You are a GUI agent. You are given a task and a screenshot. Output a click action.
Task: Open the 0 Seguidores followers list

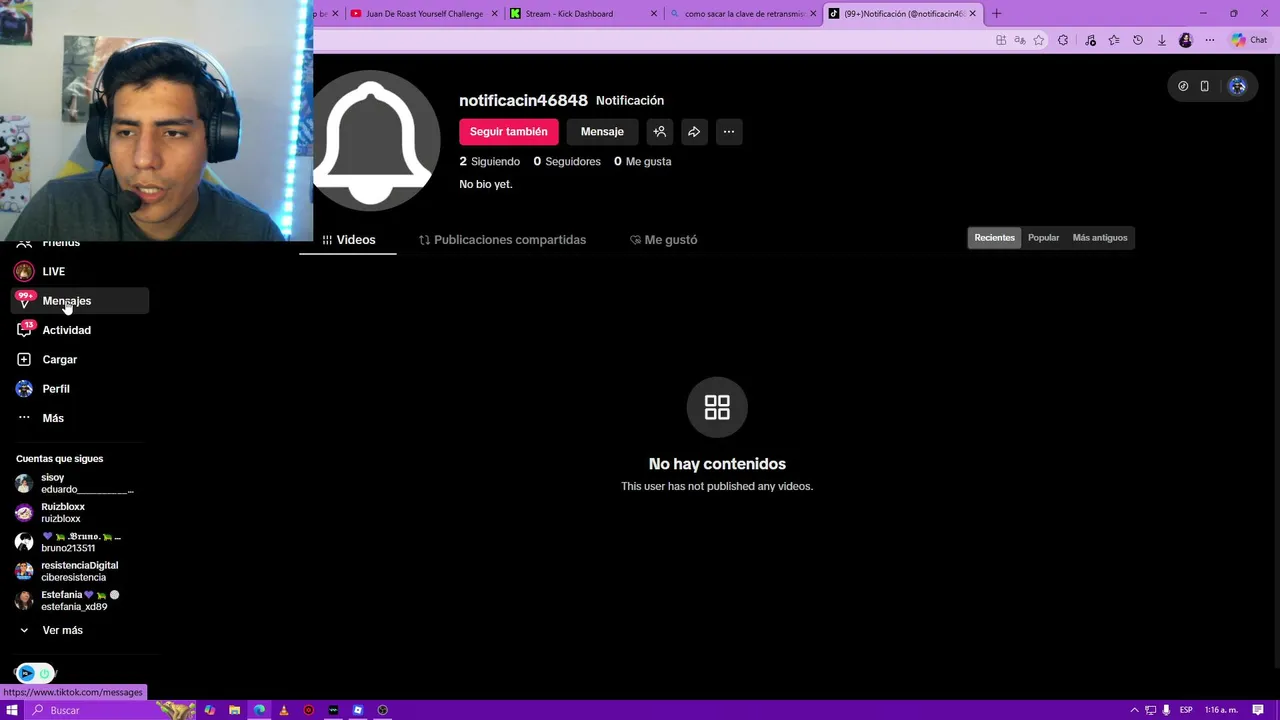tap(567, 161)
